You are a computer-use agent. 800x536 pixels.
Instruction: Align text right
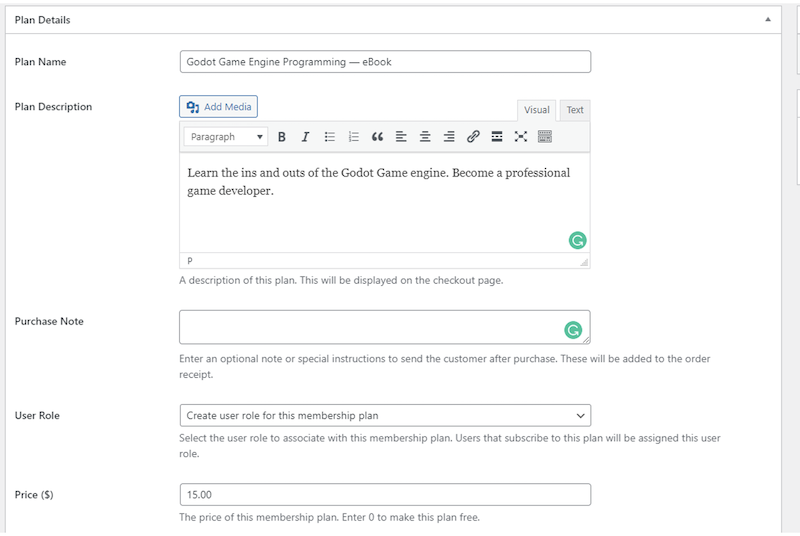(449, 137)
